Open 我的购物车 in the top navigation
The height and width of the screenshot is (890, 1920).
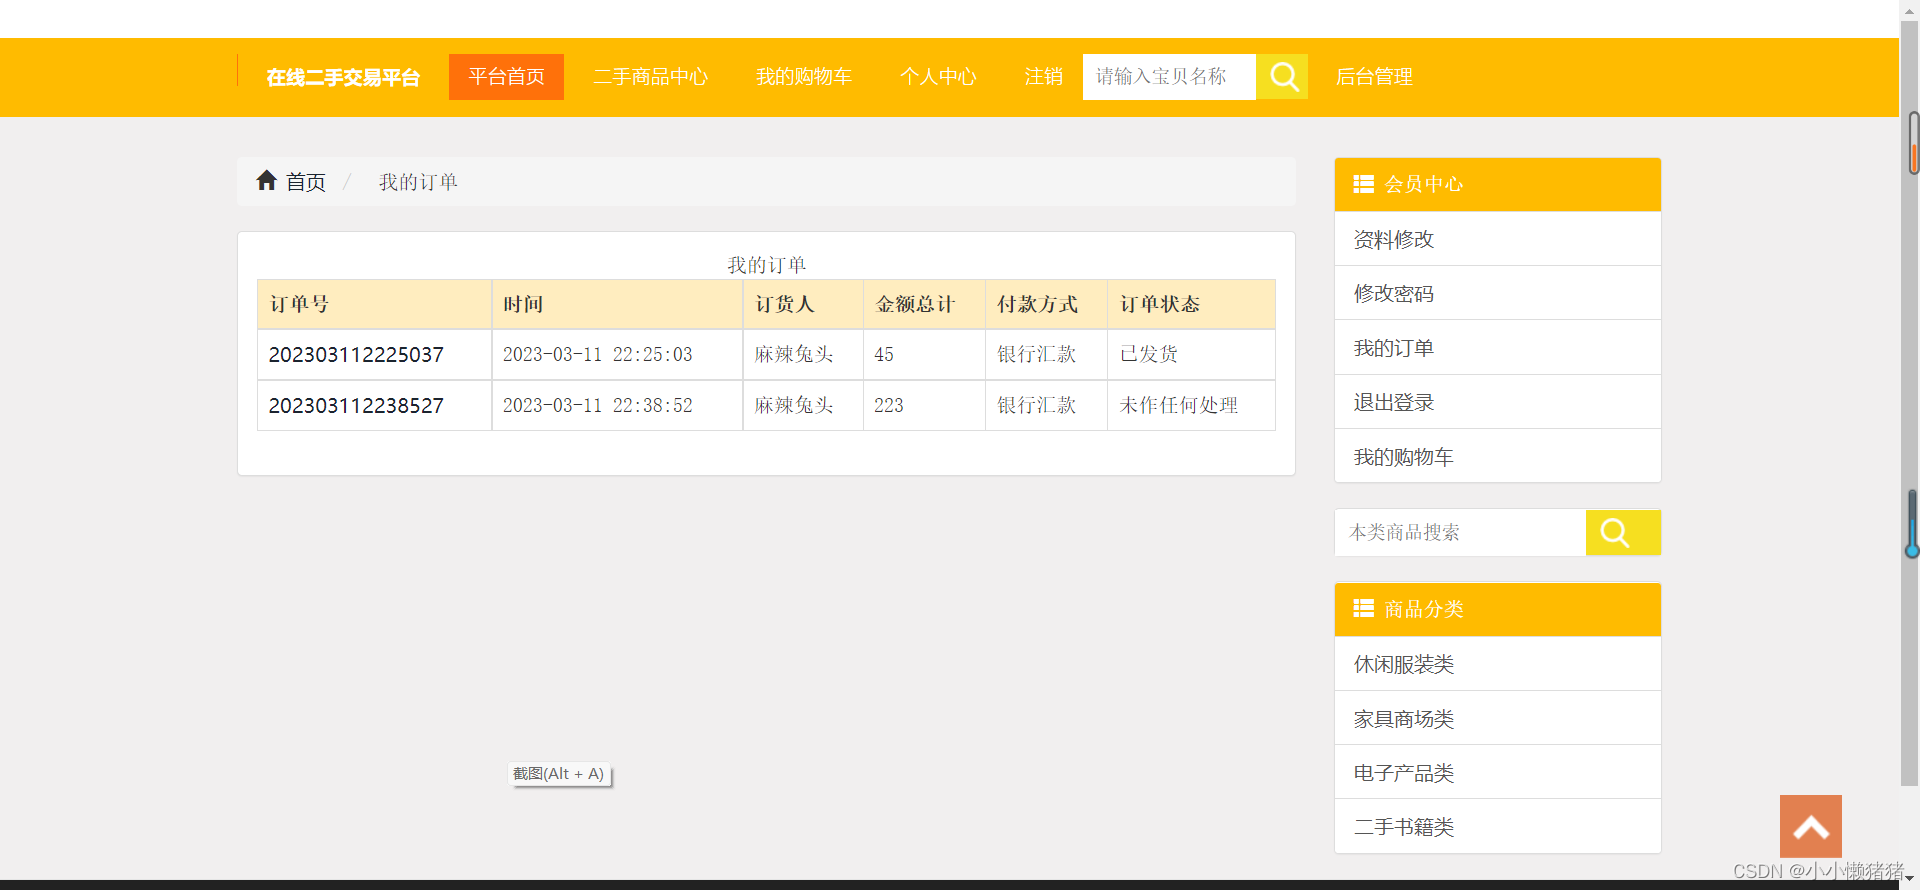pos(803,77)
